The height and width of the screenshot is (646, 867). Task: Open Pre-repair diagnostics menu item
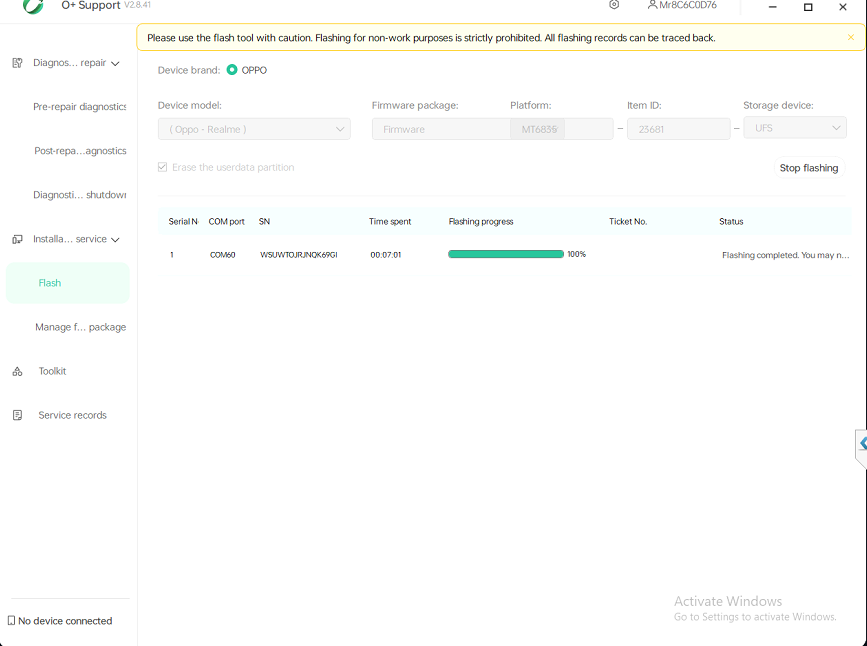80,107
